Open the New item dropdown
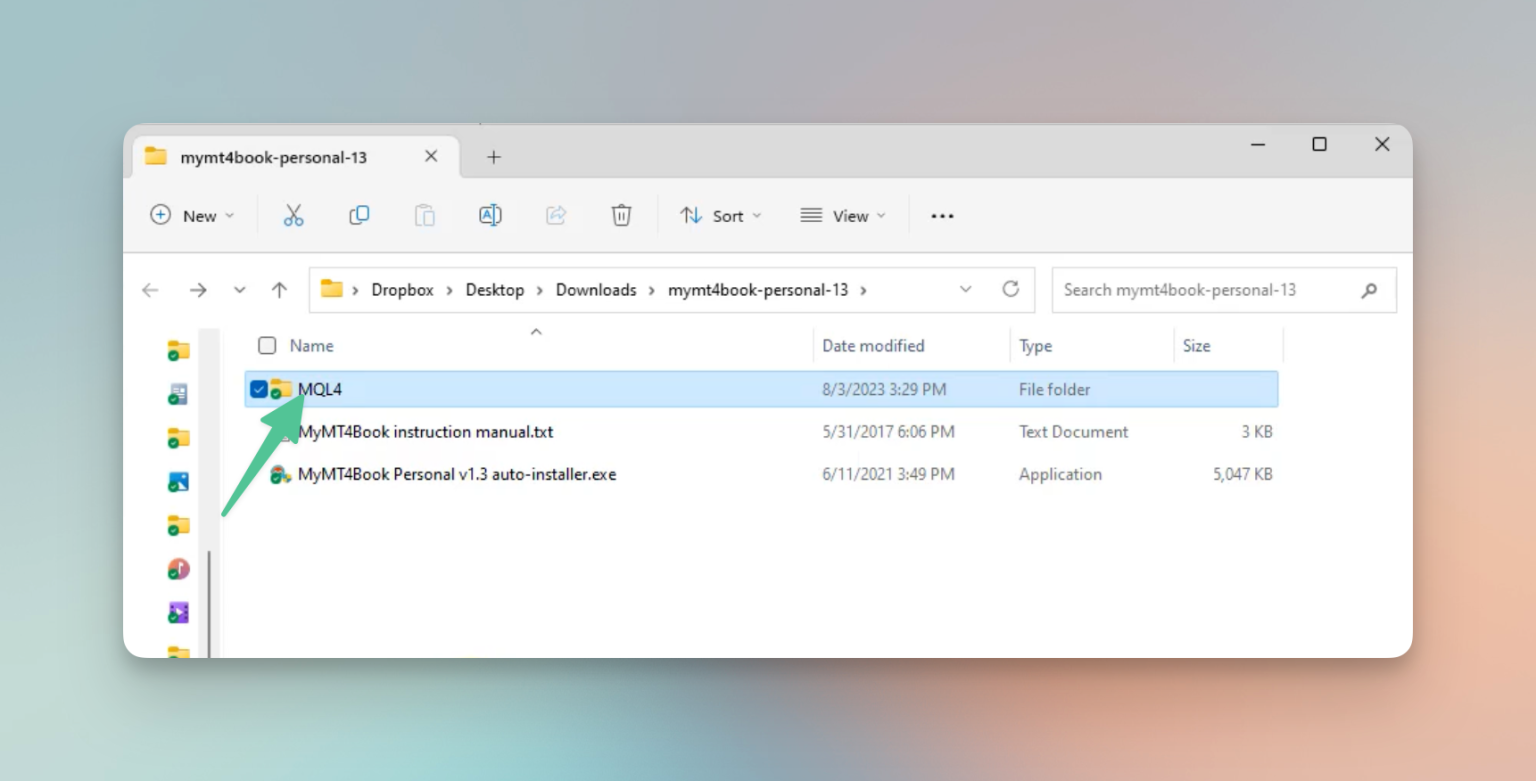The height and width of the screenshot is (781, 1536). click(192, 216)
